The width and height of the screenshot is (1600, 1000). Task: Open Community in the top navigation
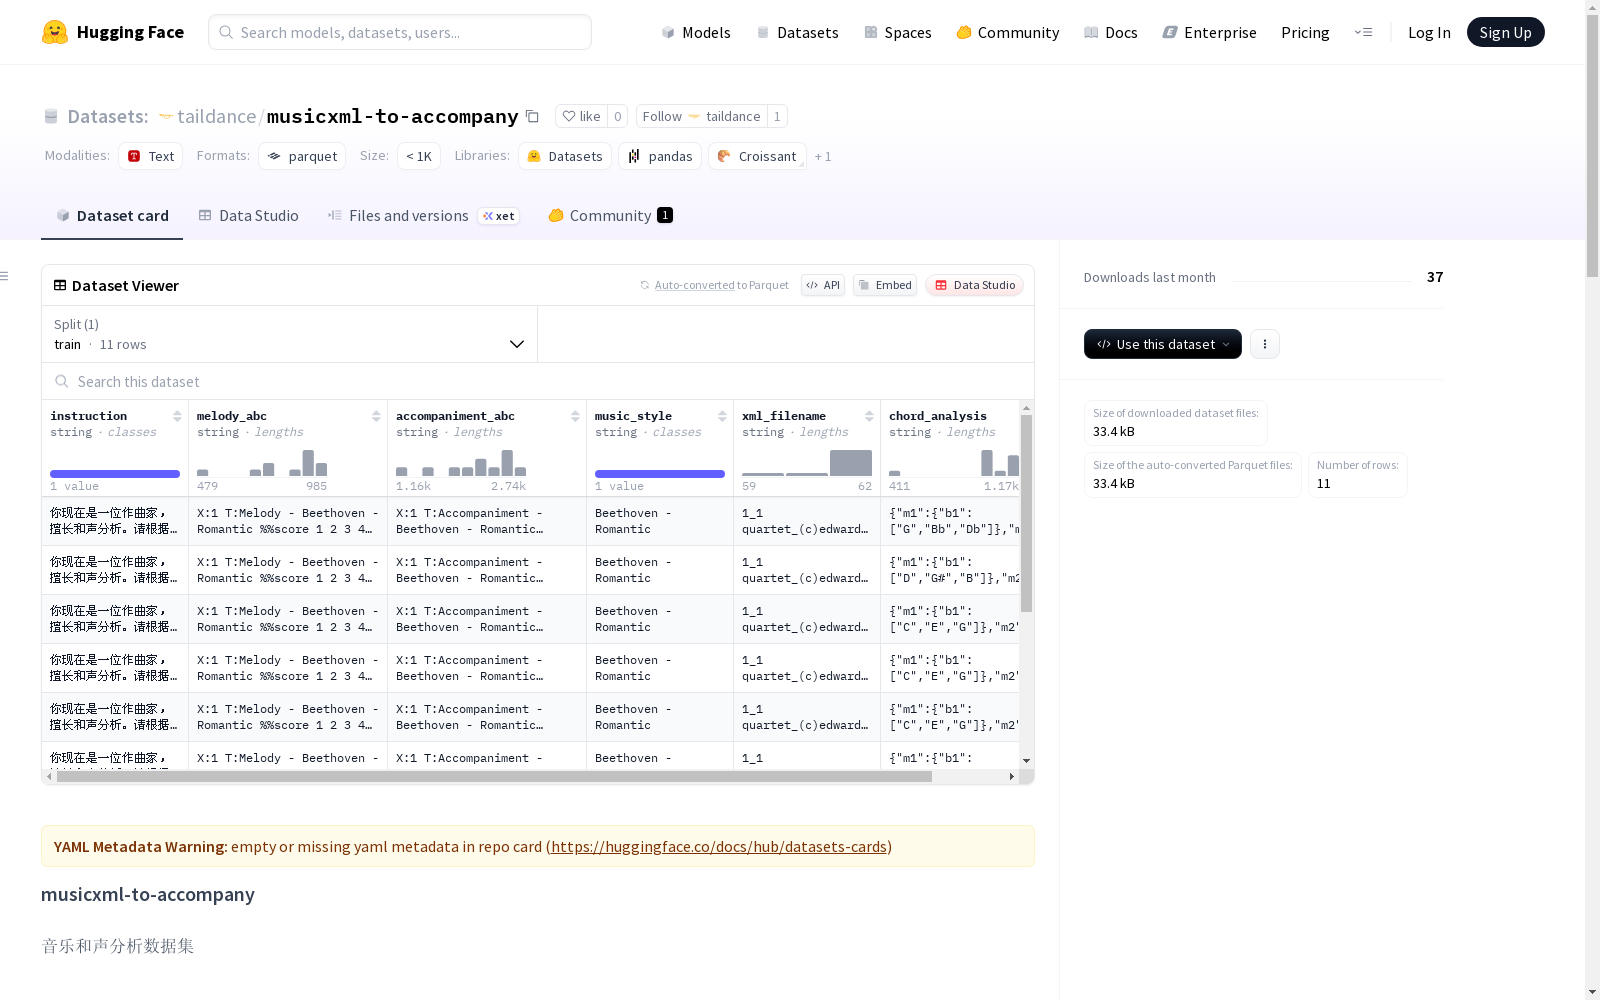[1007, 32]
